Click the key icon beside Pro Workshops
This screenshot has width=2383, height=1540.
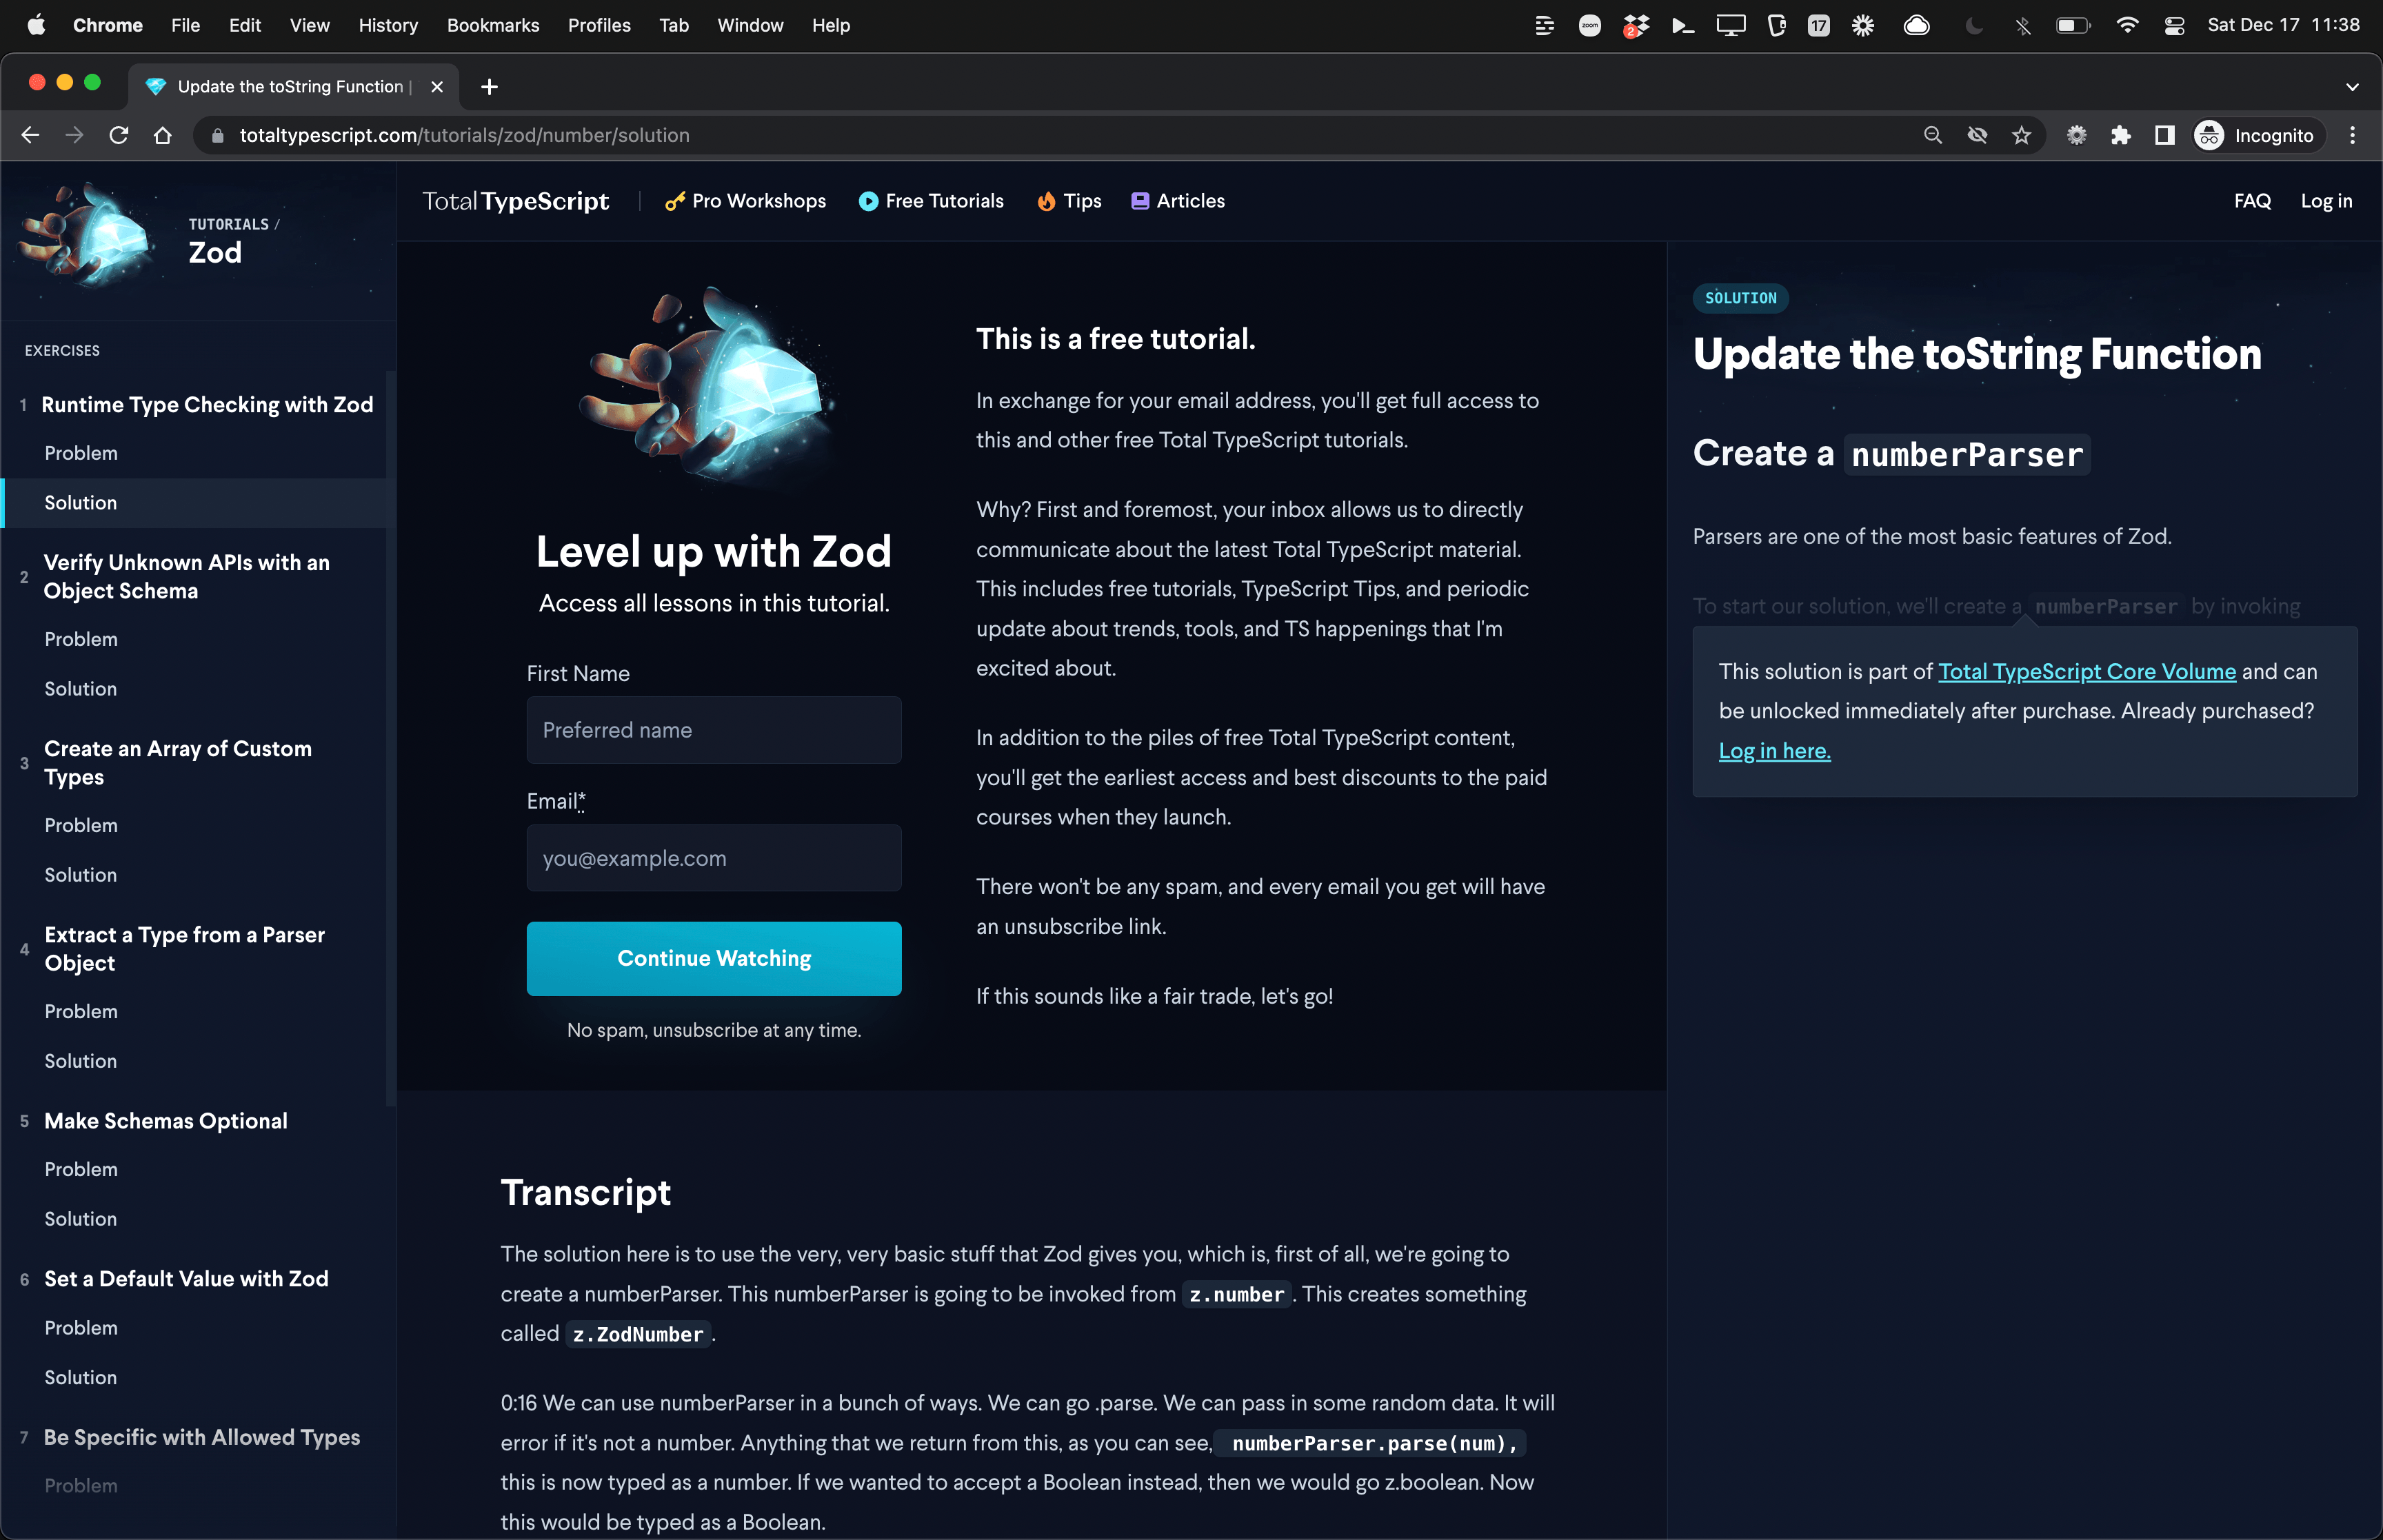tap(676, 201)
